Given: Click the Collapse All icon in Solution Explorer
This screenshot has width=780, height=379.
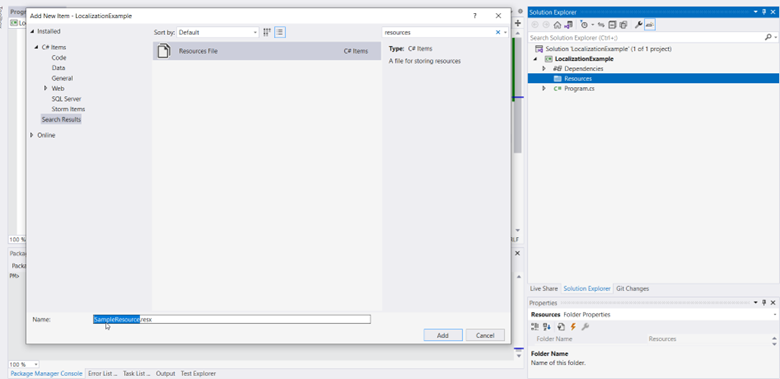Looking at the screenshot, I should (x=612, y=25).
